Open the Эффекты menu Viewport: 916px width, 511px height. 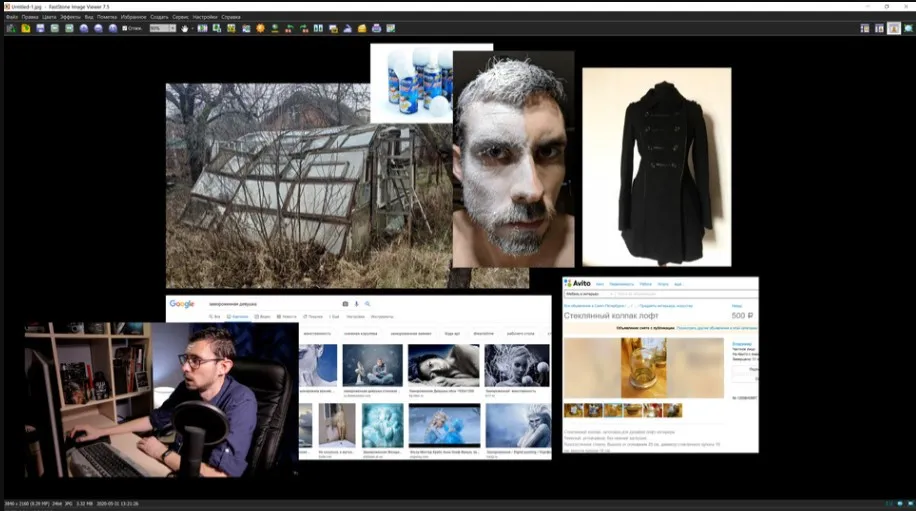coord(70,17)
